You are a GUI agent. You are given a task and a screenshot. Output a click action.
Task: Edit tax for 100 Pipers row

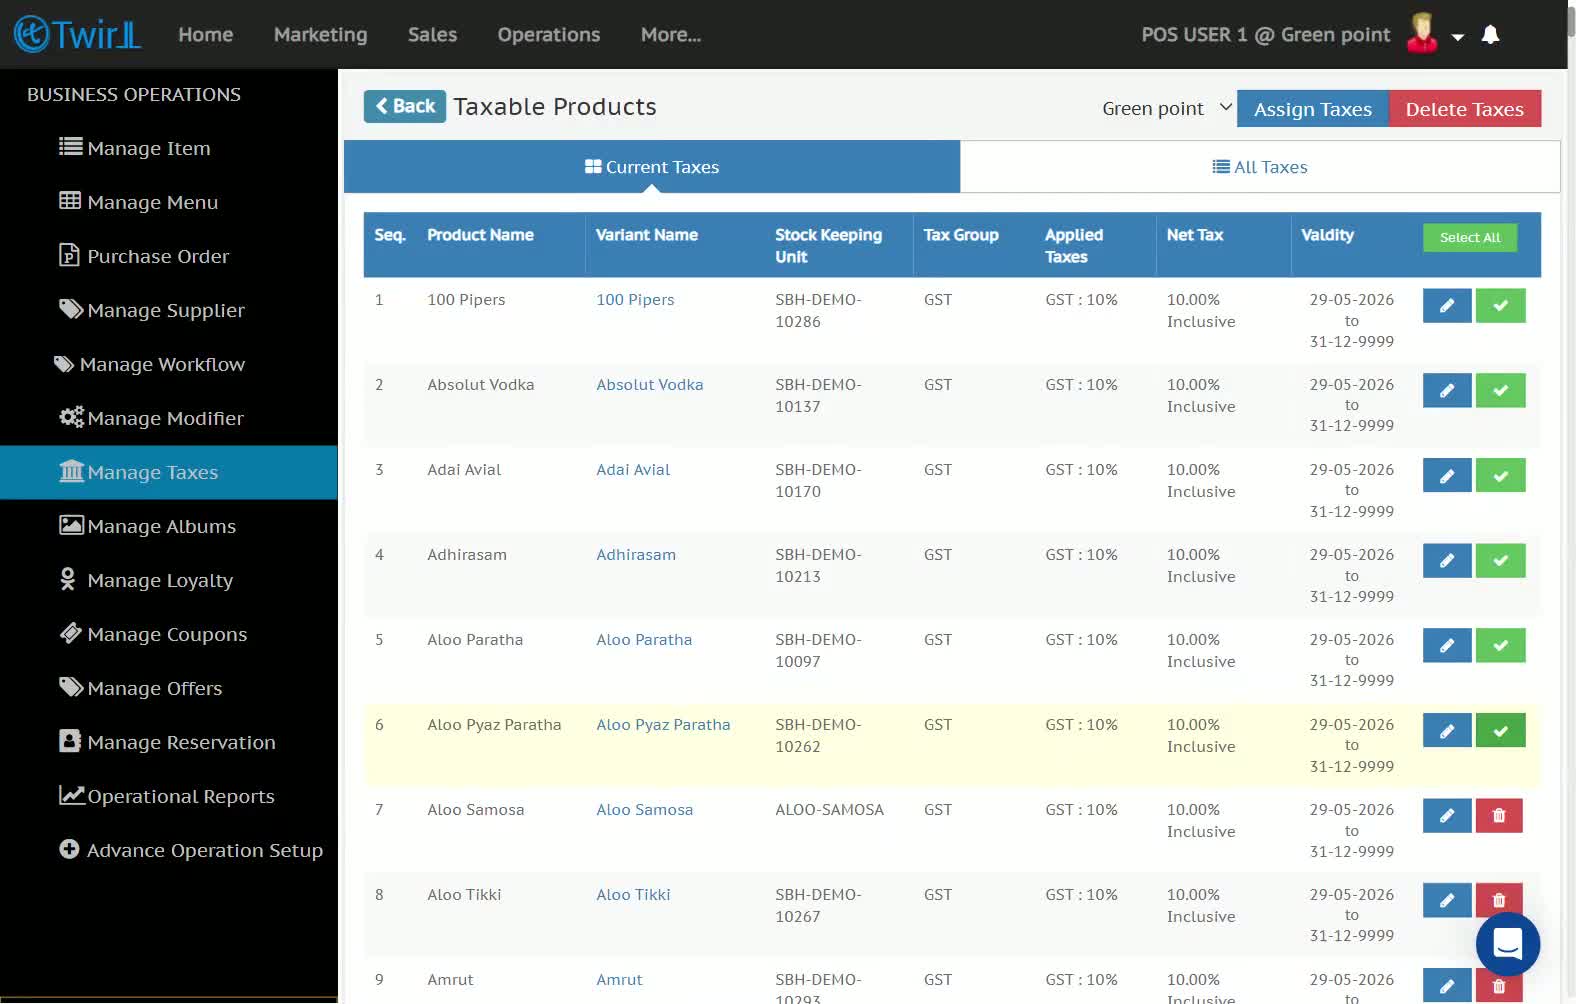(x=1447, y=305)
